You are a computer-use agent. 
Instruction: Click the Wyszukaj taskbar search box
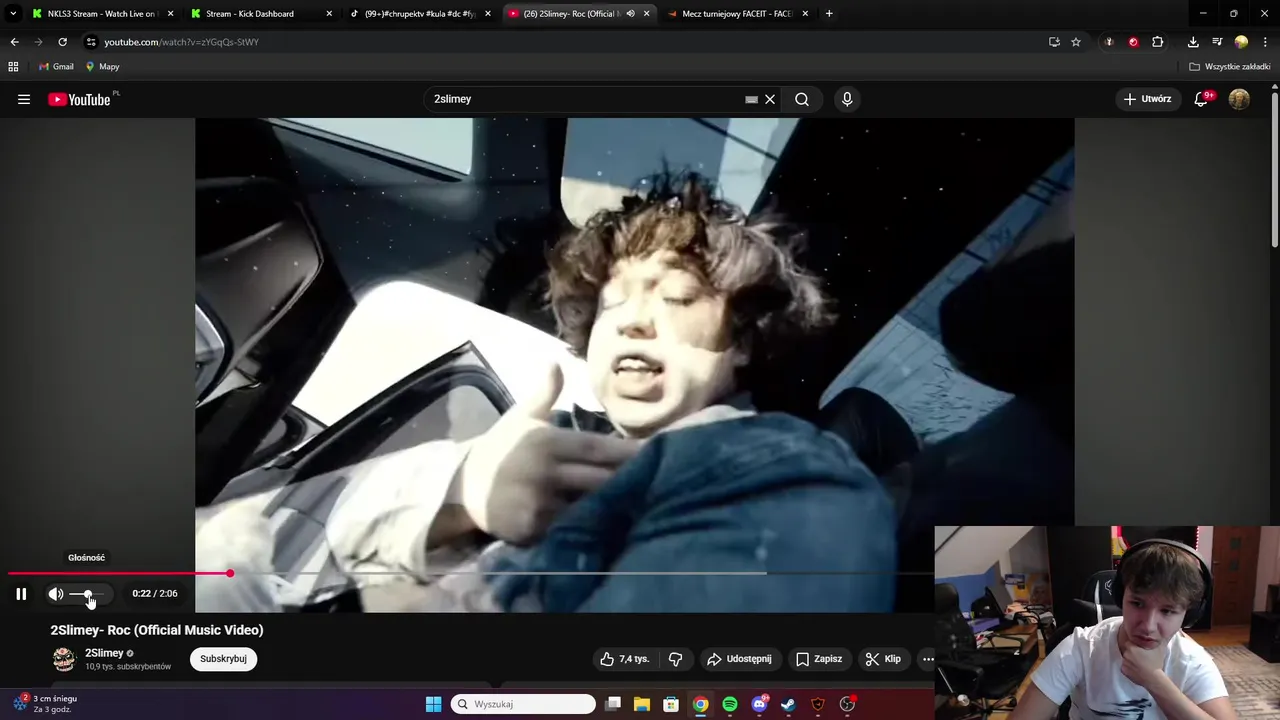click(x=523, y=704)
